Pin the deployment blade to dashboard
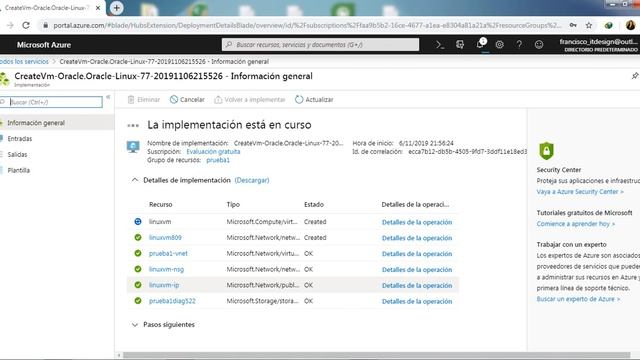Screen dimensions: 640x360 pos(635,76)
